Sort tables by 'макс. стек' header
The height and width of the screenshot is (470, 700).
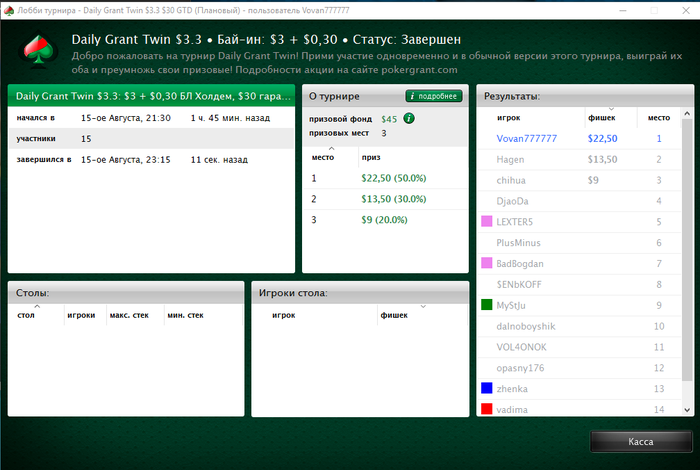point(129,315)
